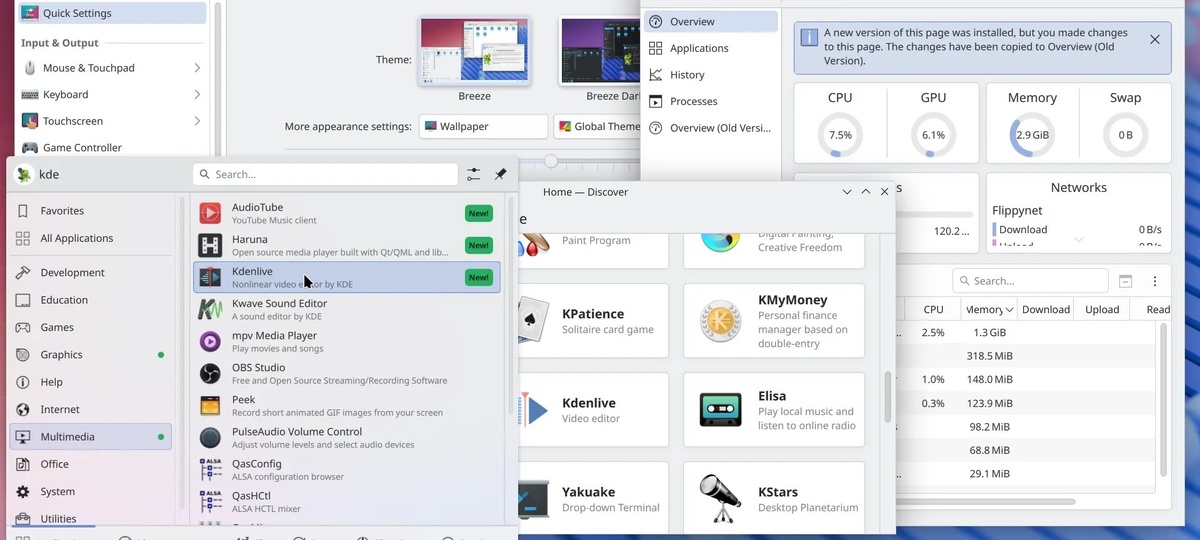Select Favorites category in launcher
Viewport: 1200px width, 540px height.
(x=92, y=211)
